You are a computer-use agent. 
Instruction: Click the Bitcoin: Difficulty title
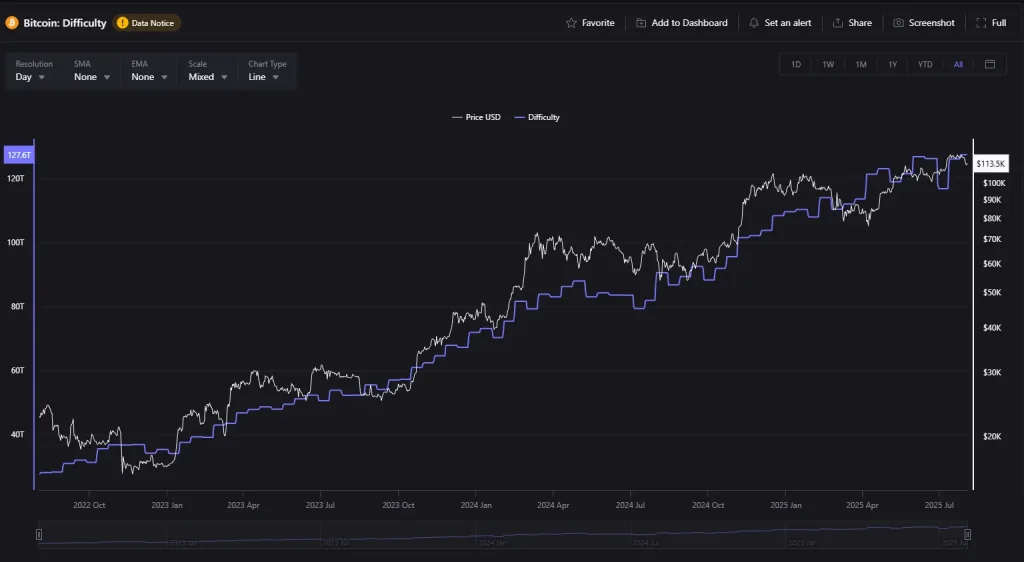[65, 23]
